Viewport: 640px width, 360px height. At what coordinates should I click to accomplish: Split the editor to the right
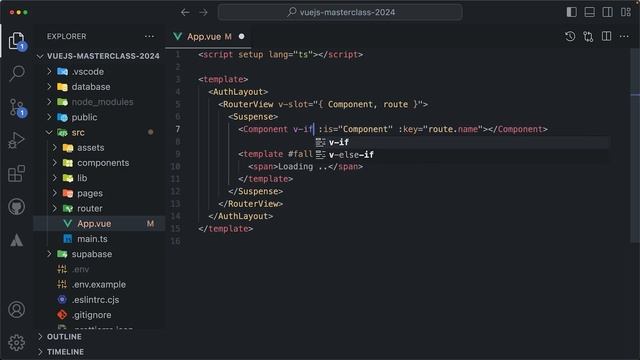[607, 36]
